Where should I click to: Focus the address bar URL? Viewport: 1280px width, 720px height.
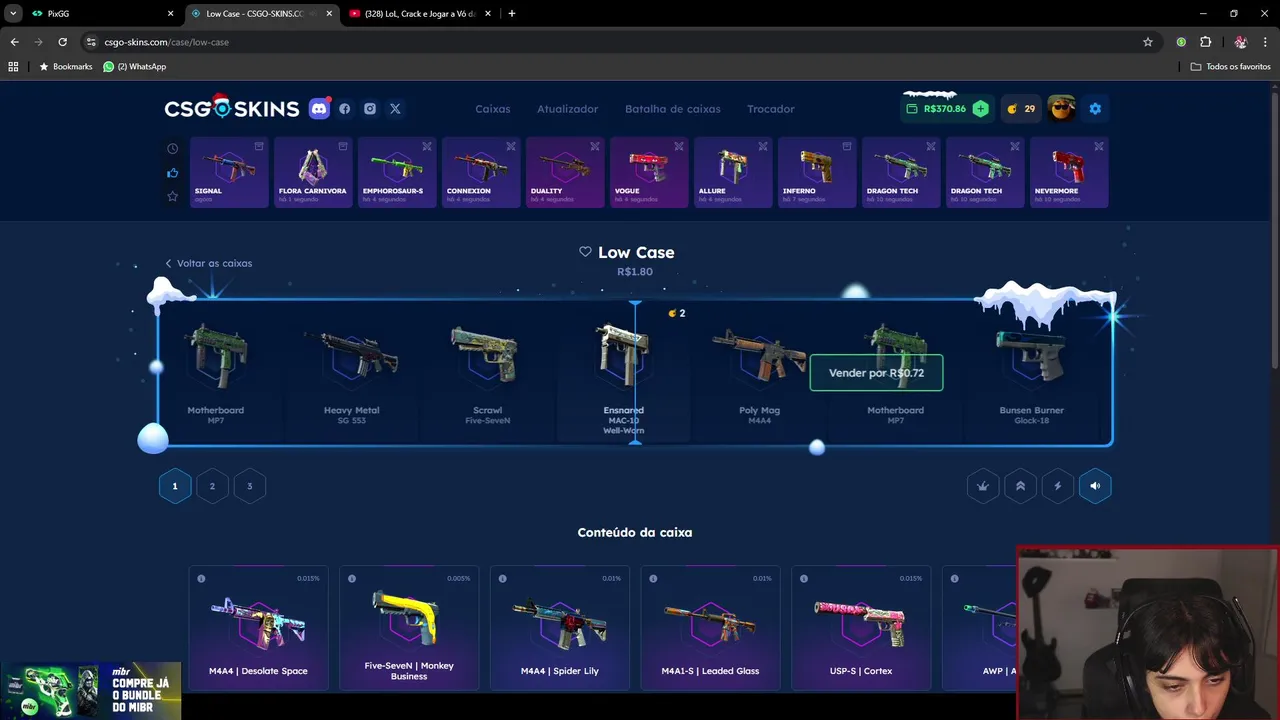coord(620,42)
